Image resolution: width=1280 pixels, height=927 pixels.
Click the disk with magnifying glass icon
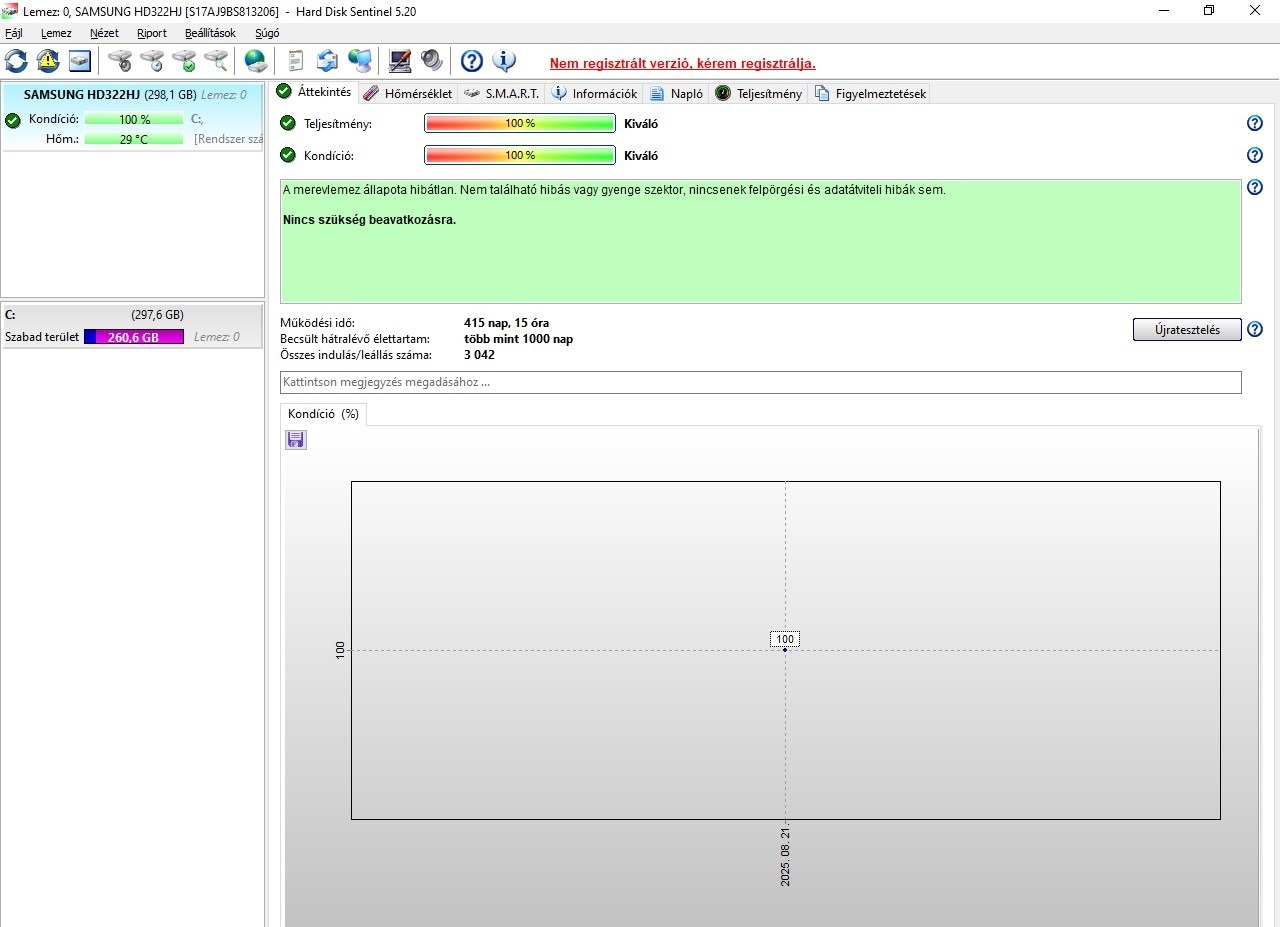(x=216, y=61)
